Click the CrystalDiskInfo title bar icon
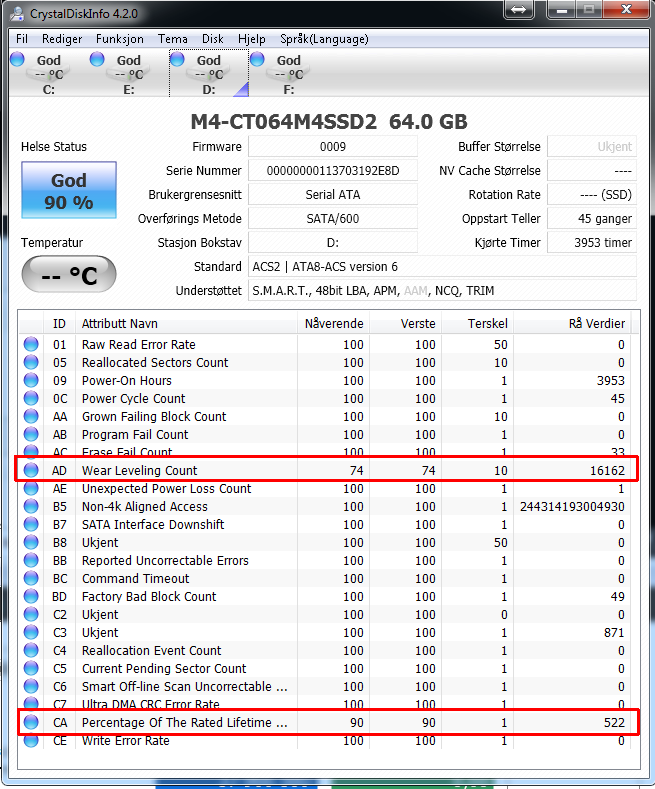Image resolution: width=655 pixels, height=789 pixels. (17, 14)
